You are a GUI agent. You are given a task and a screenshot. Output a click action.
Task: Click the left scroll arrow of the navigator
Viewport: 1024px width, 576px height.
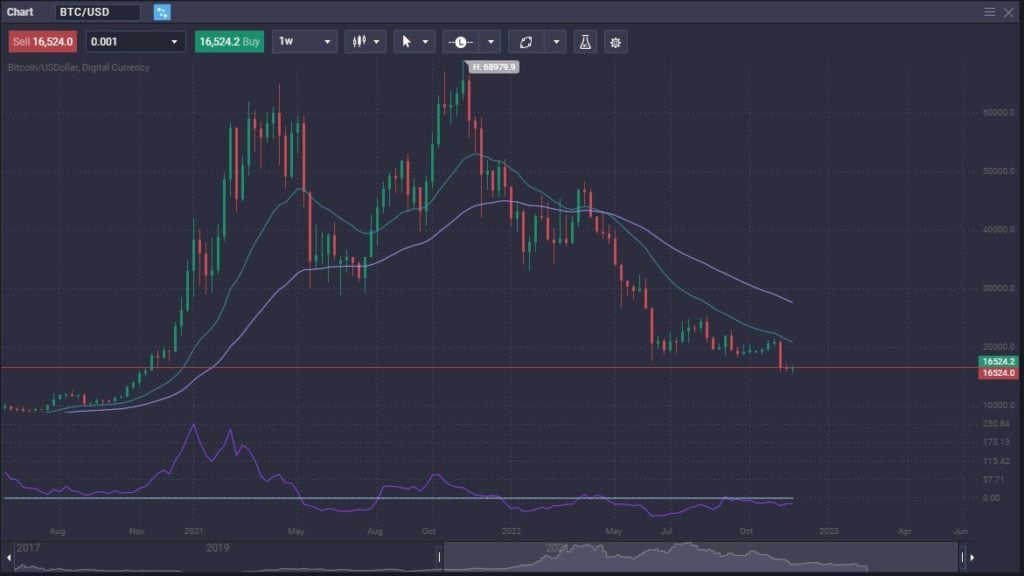click(8, 558)
